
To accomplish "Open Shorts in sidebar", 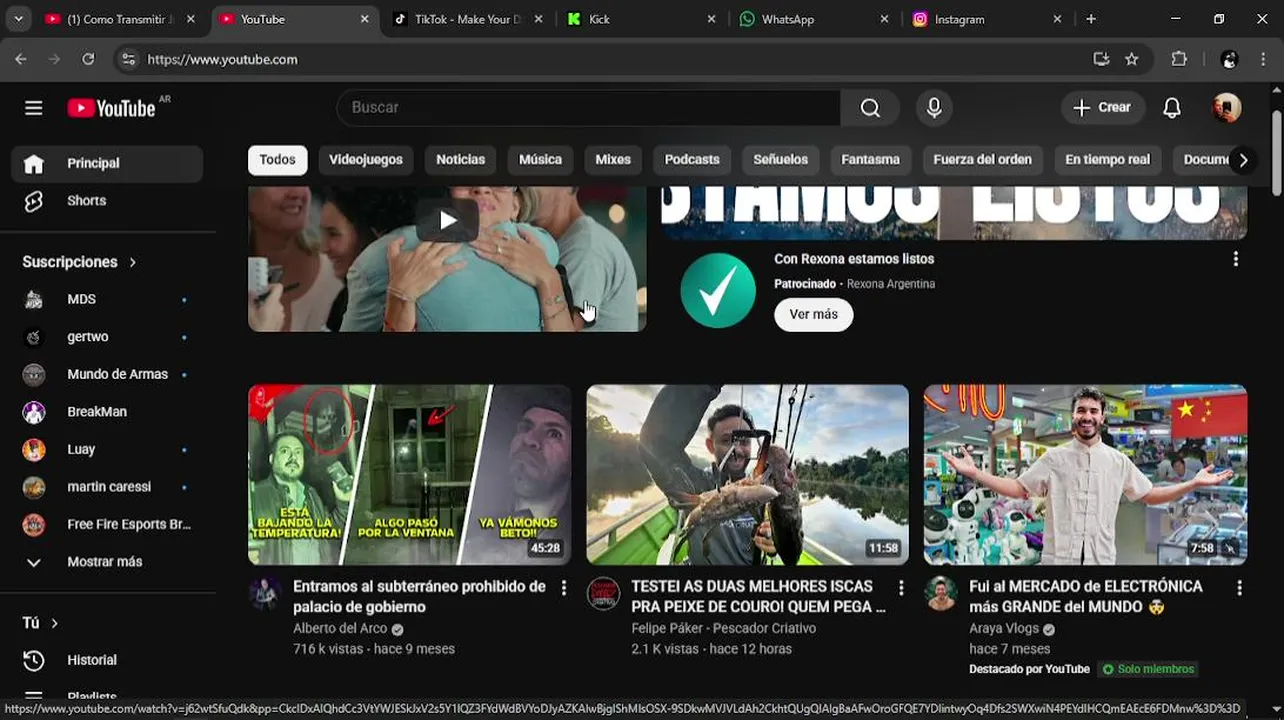I will click(108, 201).
